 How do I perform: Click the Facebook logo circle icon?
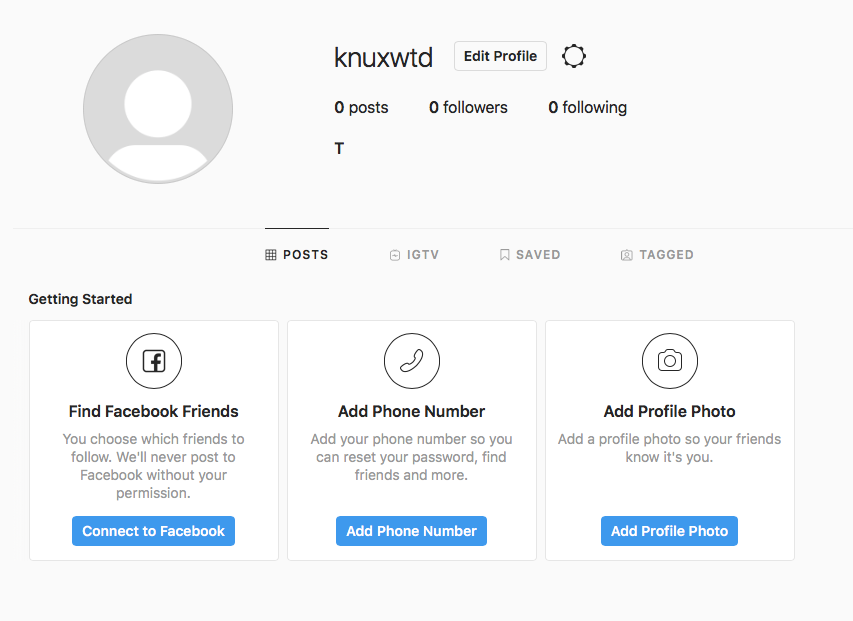coord(154,361)
